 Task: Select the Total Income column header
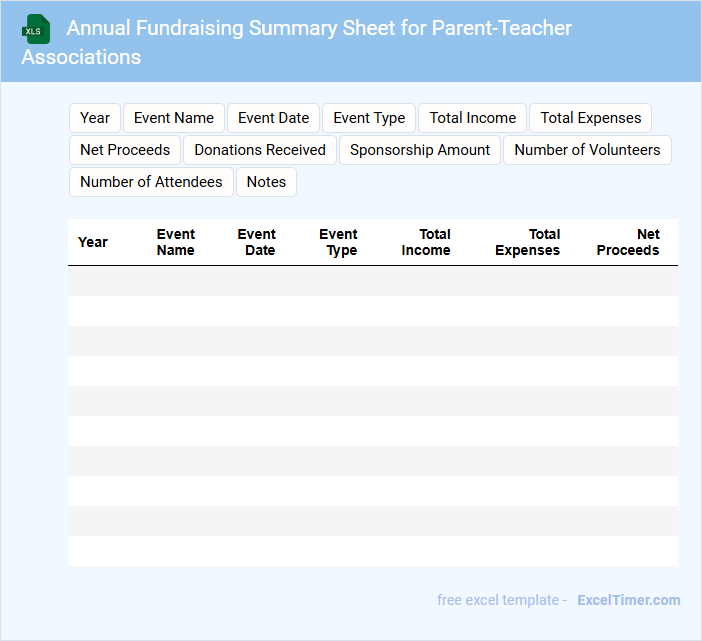426,242
